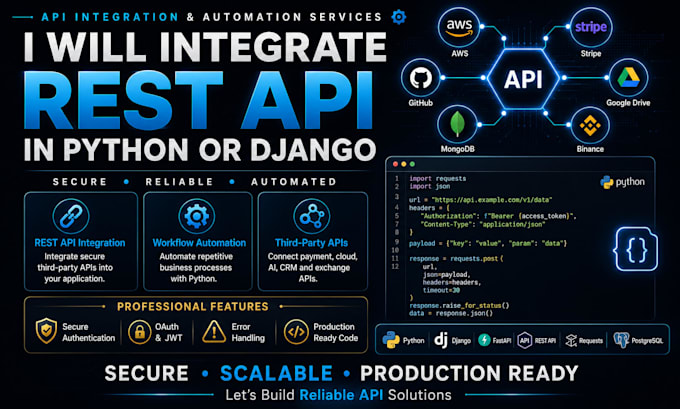Click response.raise_for_status() in the code
Image resolution: width=680 pixels, height=409 pixels.
pyautogui.click(x=459, y=305)
